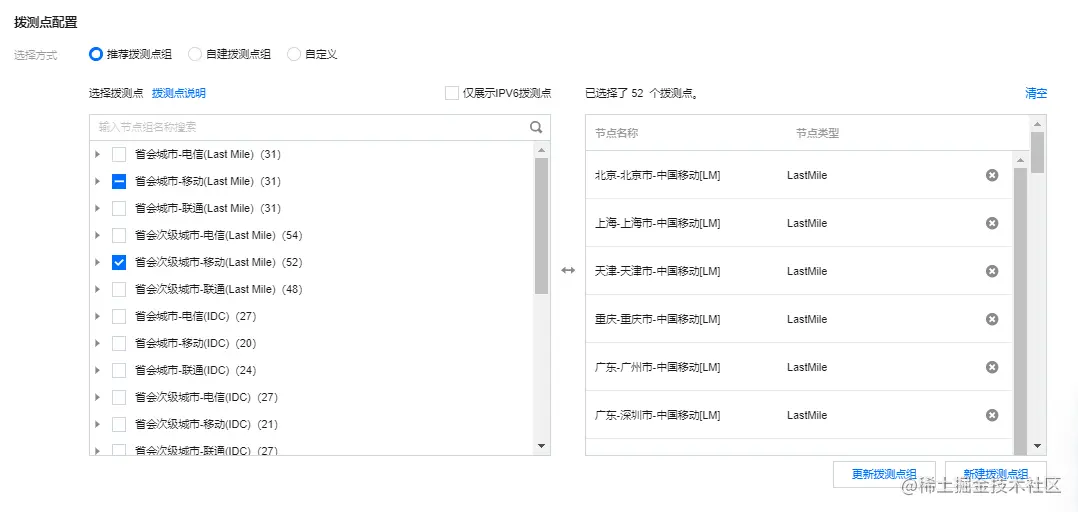Click 天津-天津市-中国移动[LM] node name
Viewport: 1078px width, 512px height.
click(658, 271)
